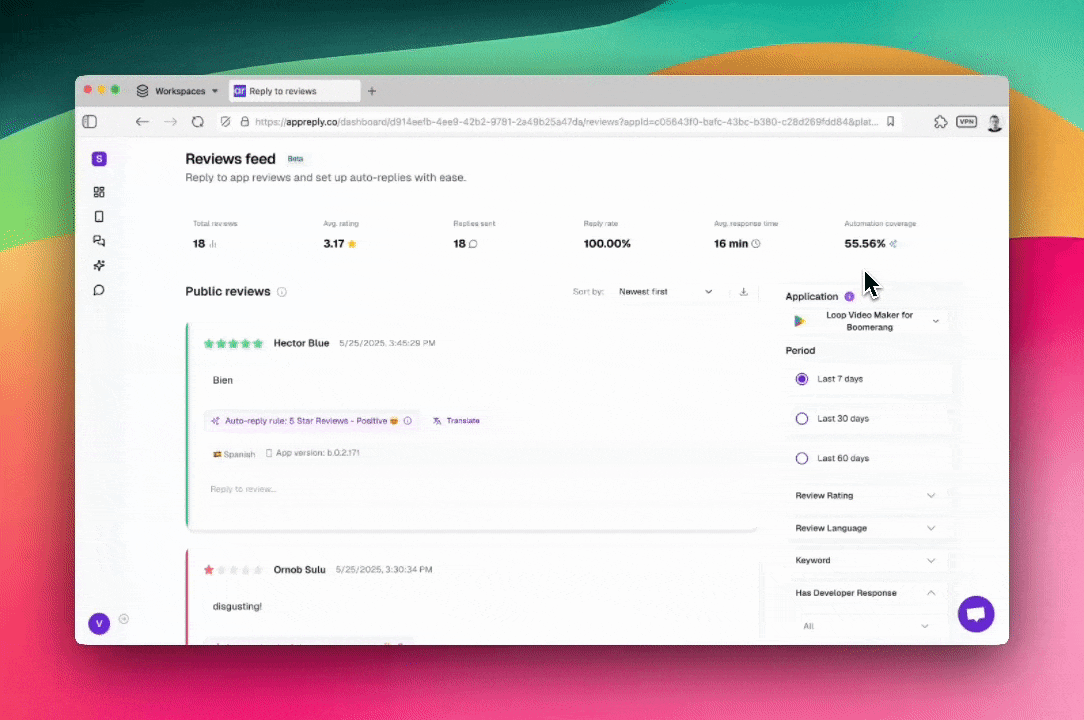Open the reviews chat icon in sidebar
This screenshot has width=1084, height=720.
pyautogui.click(x=99, y=241)
